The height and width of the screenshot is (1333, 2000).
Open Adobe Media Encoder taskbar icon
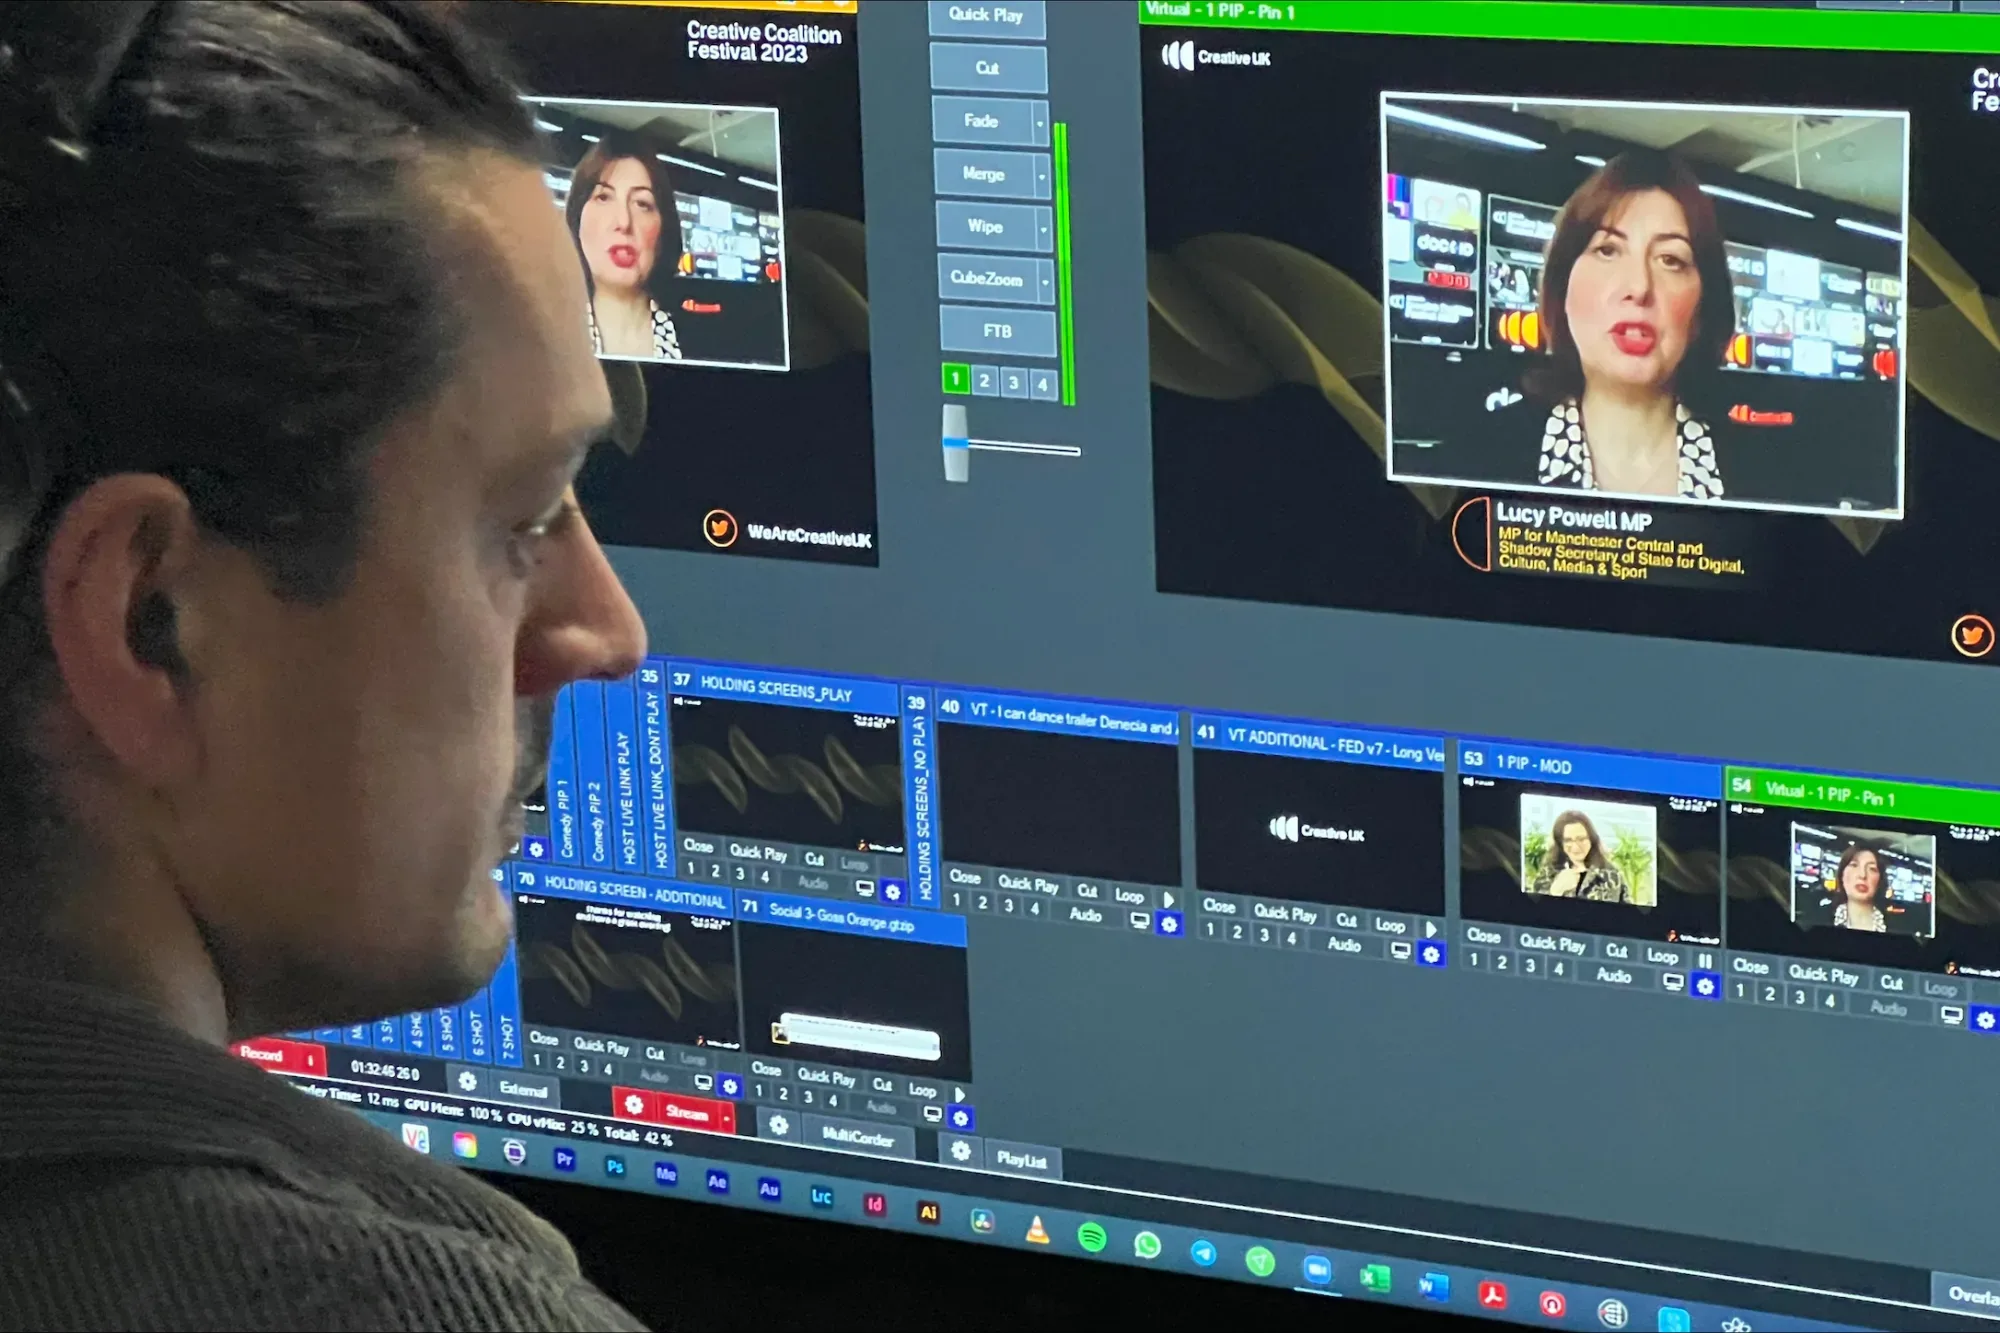pyautogui.click(x=666, y=1173)
